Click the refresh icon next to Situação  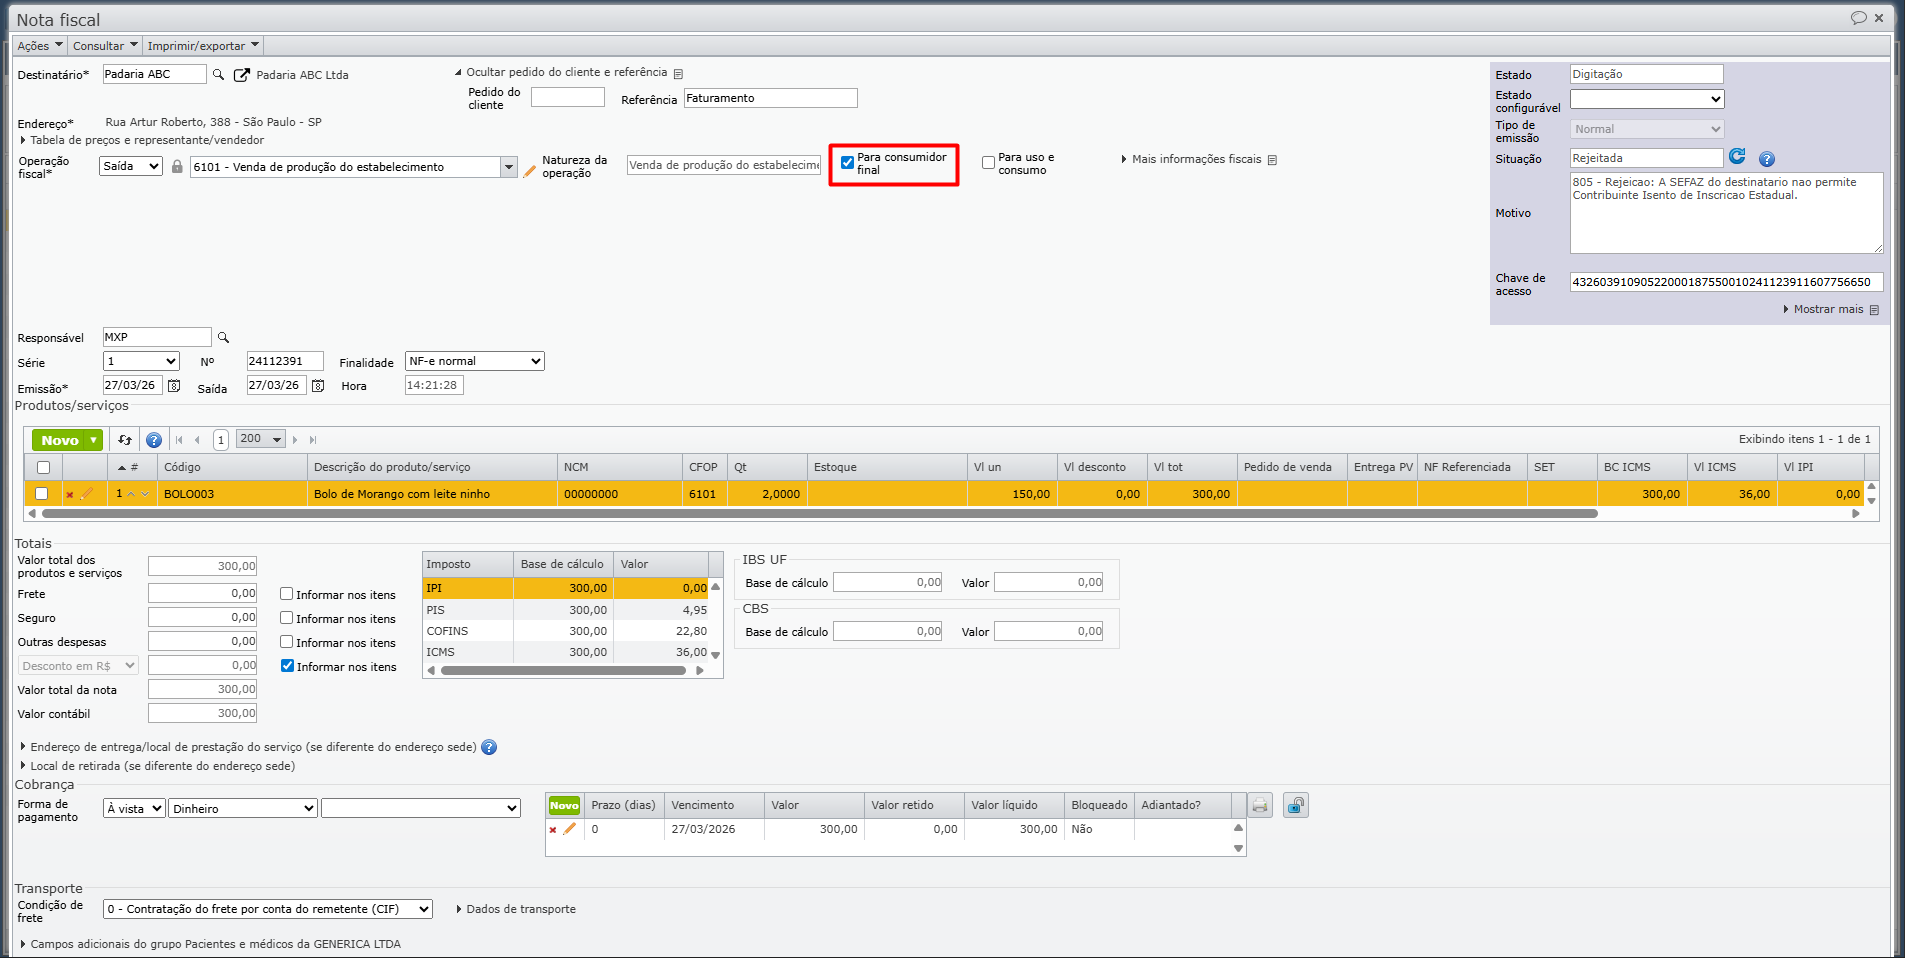[x=1737, y=157]
